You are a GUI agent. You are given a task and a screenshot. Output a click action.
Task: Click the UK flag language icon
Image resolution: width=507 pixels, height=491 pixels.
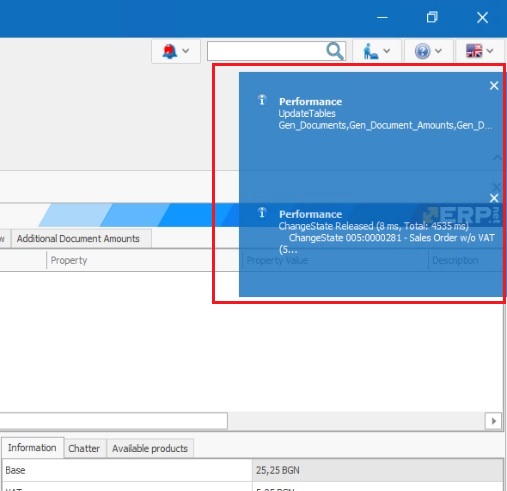pyautogui.click(x=474, y=51)
